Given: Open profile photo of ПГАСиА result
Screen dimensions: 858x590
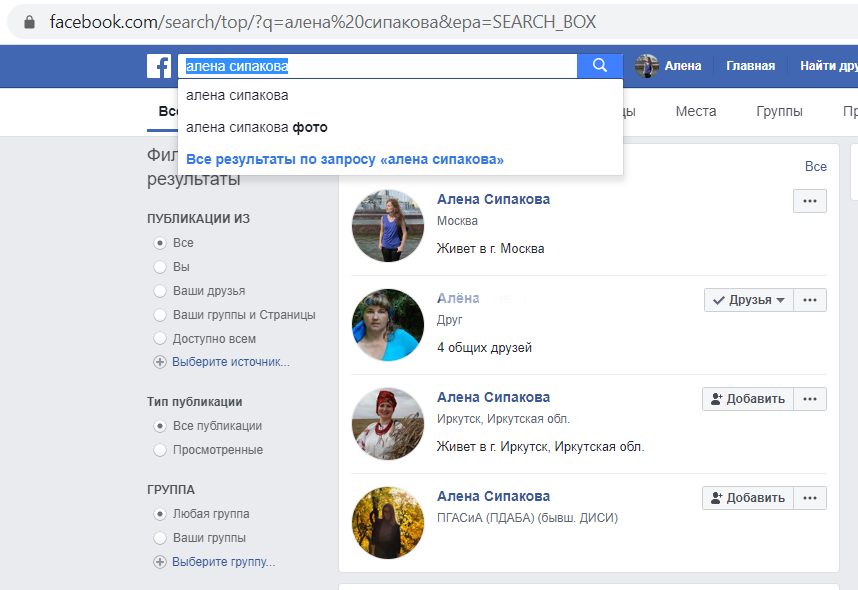Looking at the screenshot, I should point(388,523).
